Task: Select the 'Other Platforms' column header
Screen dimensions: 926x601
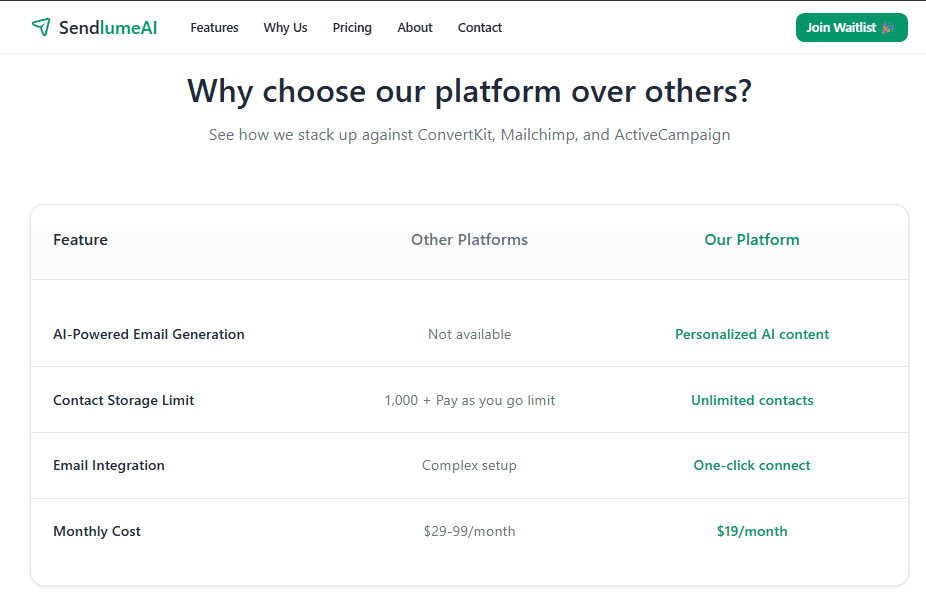Action: tap(469, 240)
